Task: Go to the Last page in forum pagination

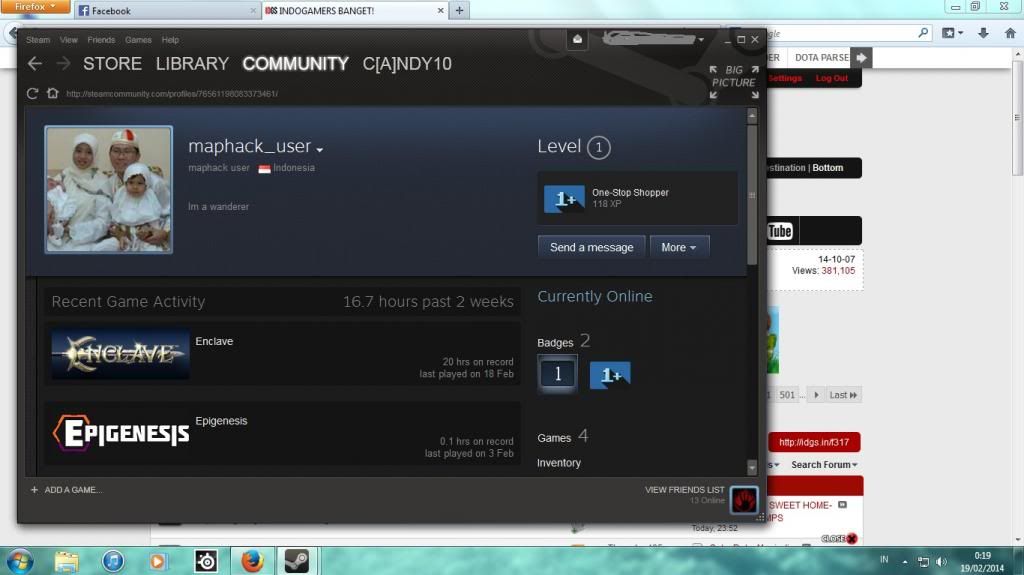Action: tap(843, 395)
